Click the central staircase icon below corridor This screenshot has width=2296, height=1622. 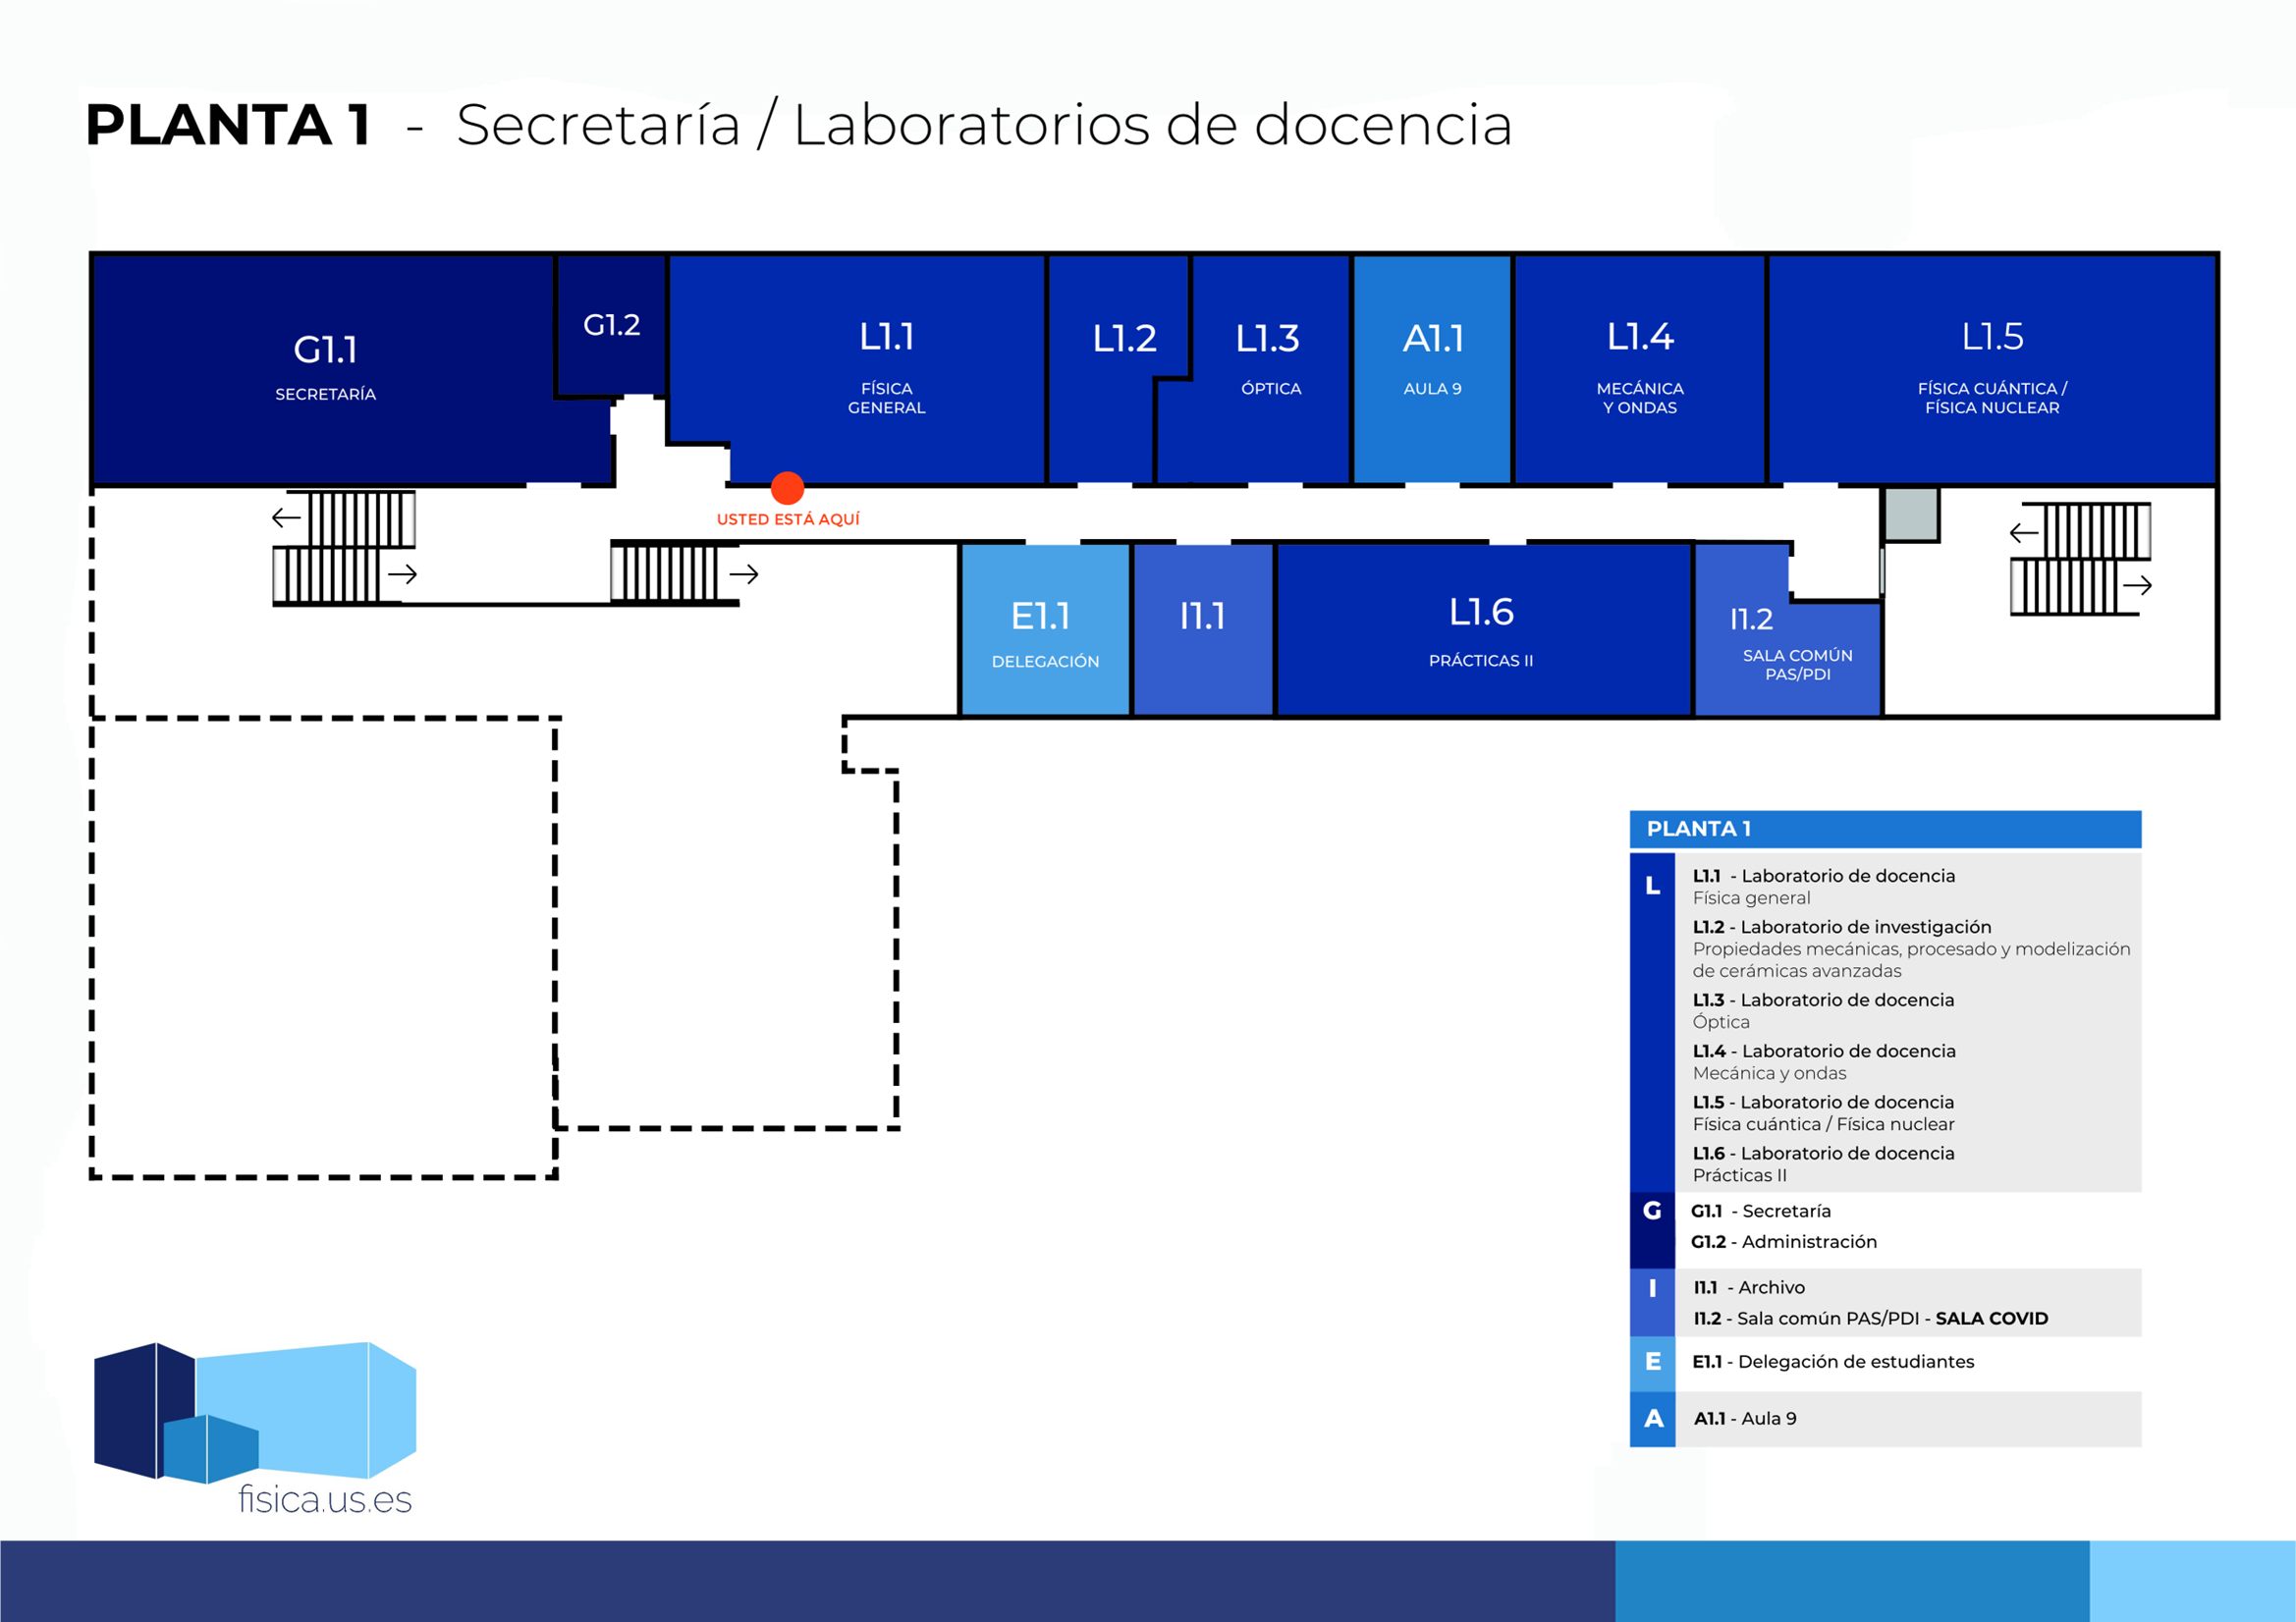665,573
